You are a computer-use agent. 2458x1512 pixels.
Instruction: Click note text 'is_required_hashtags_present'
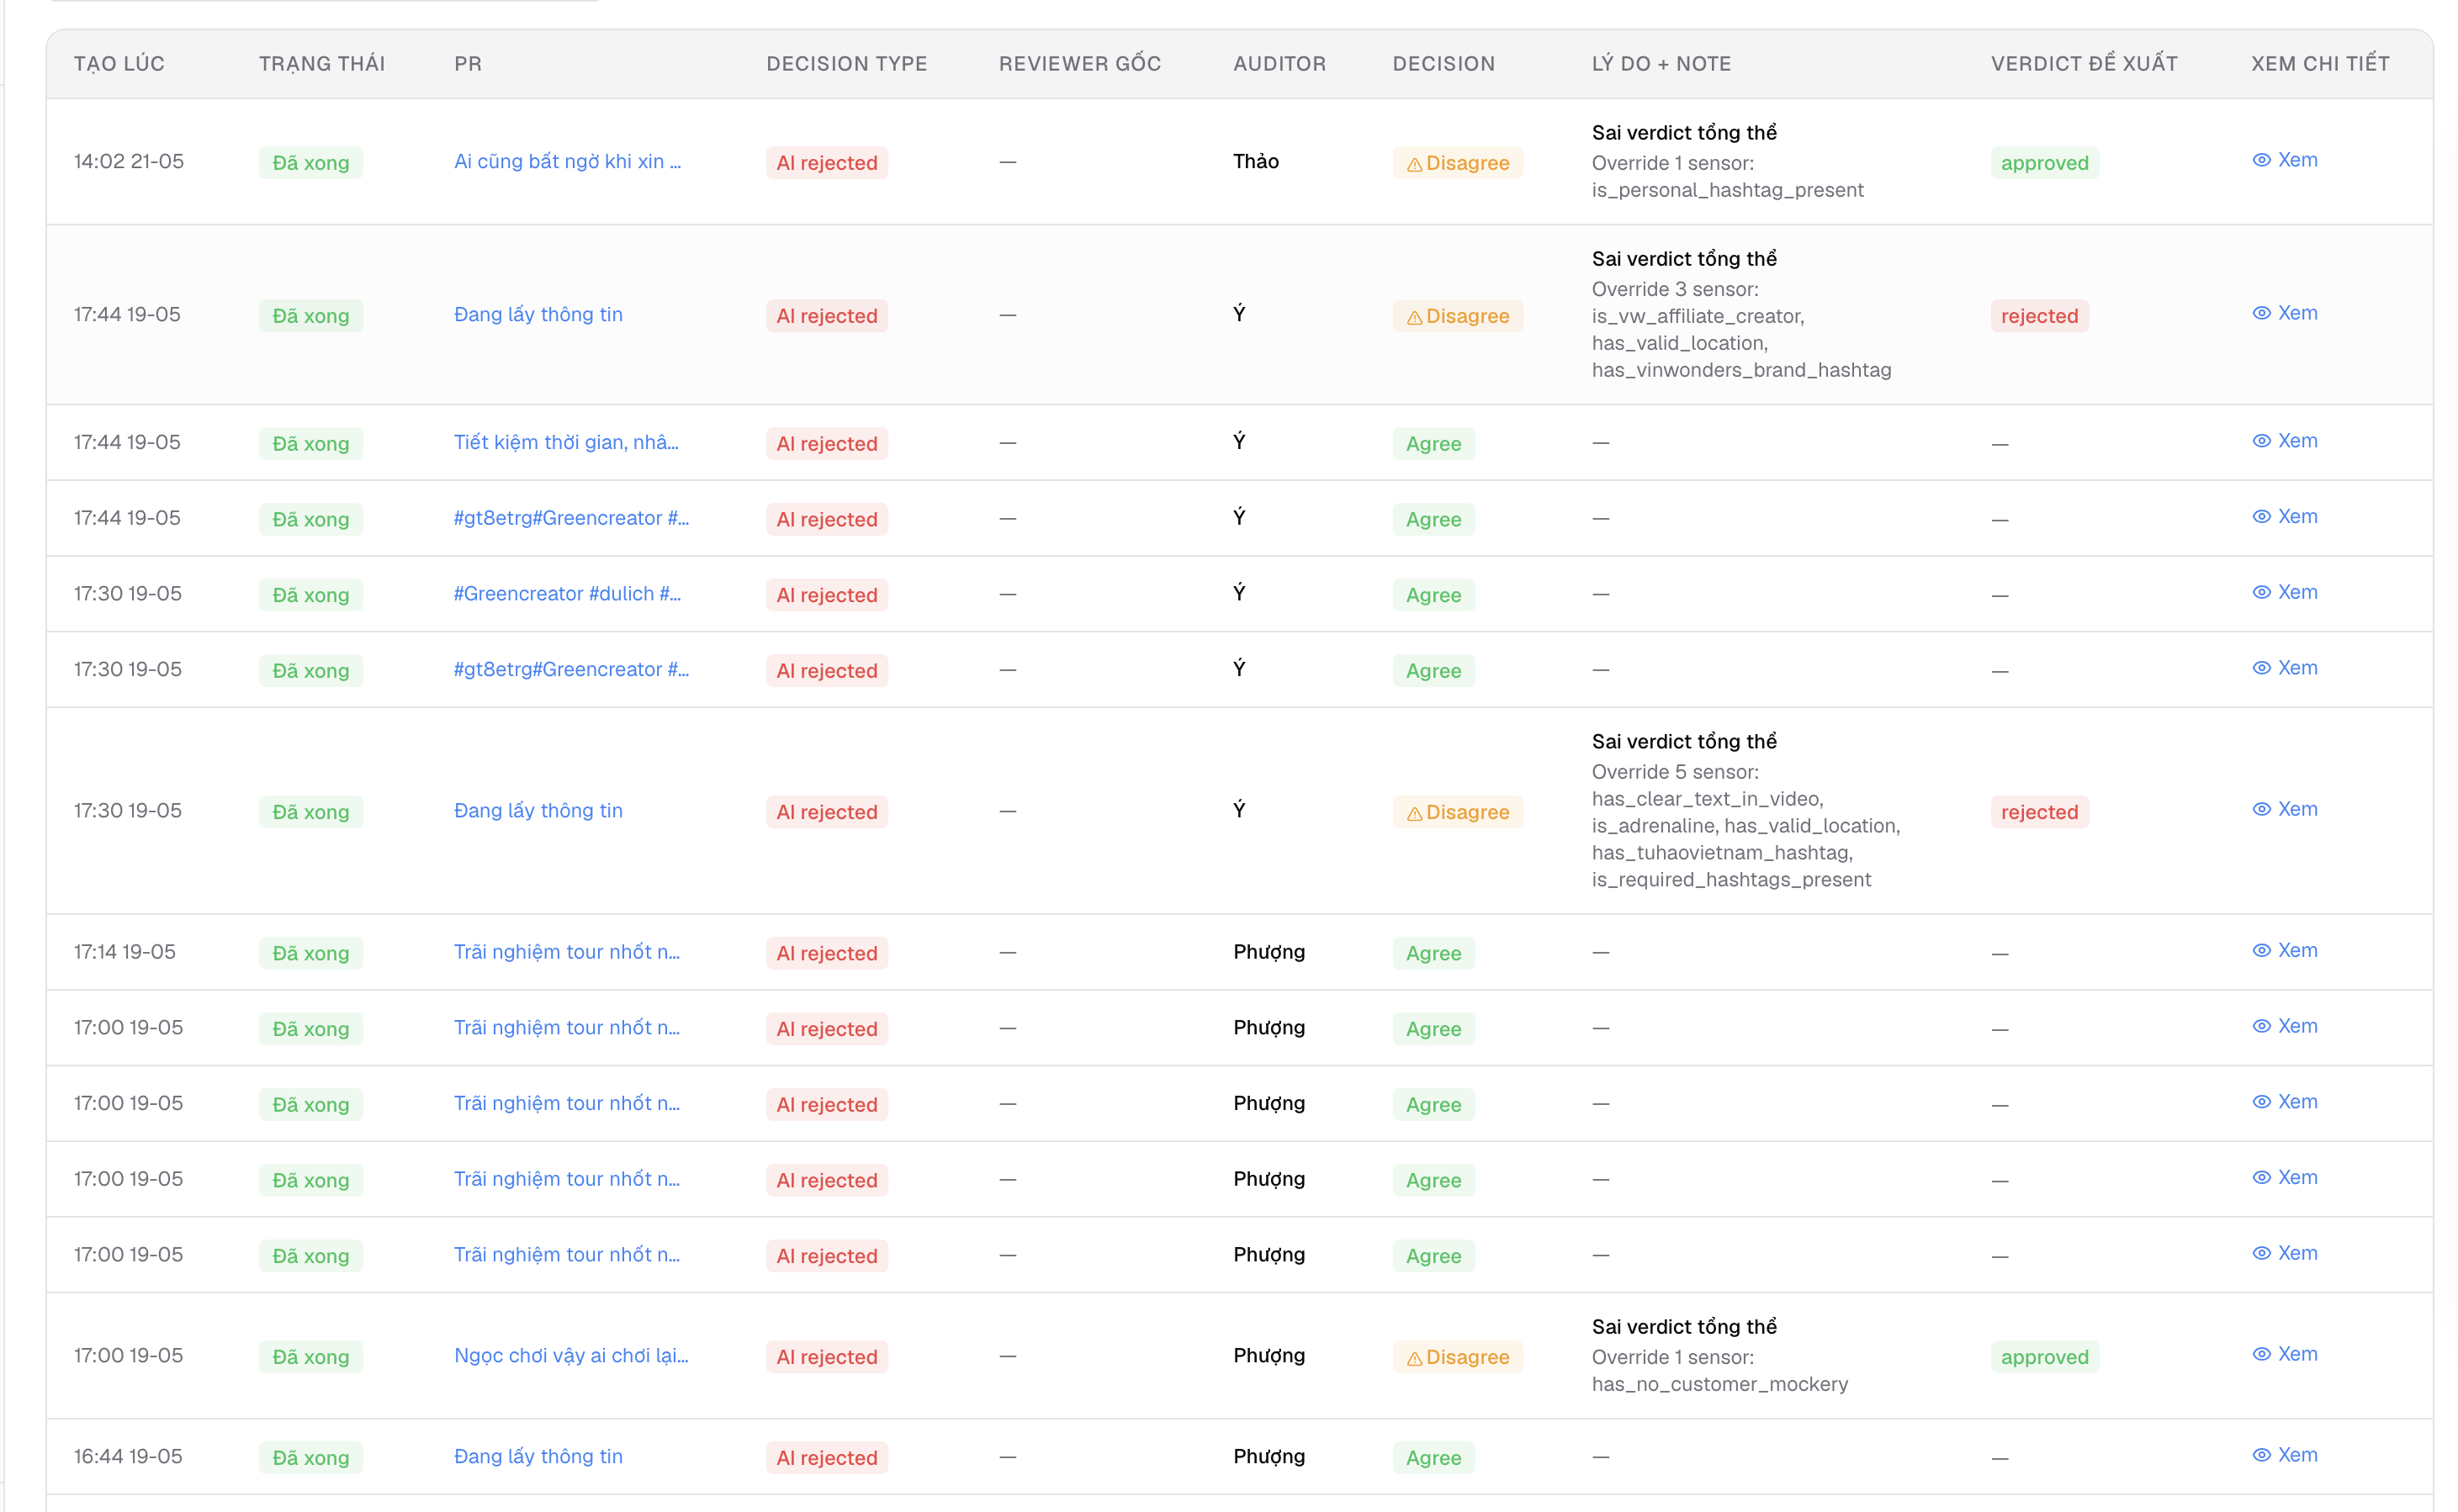point(1731,880)
